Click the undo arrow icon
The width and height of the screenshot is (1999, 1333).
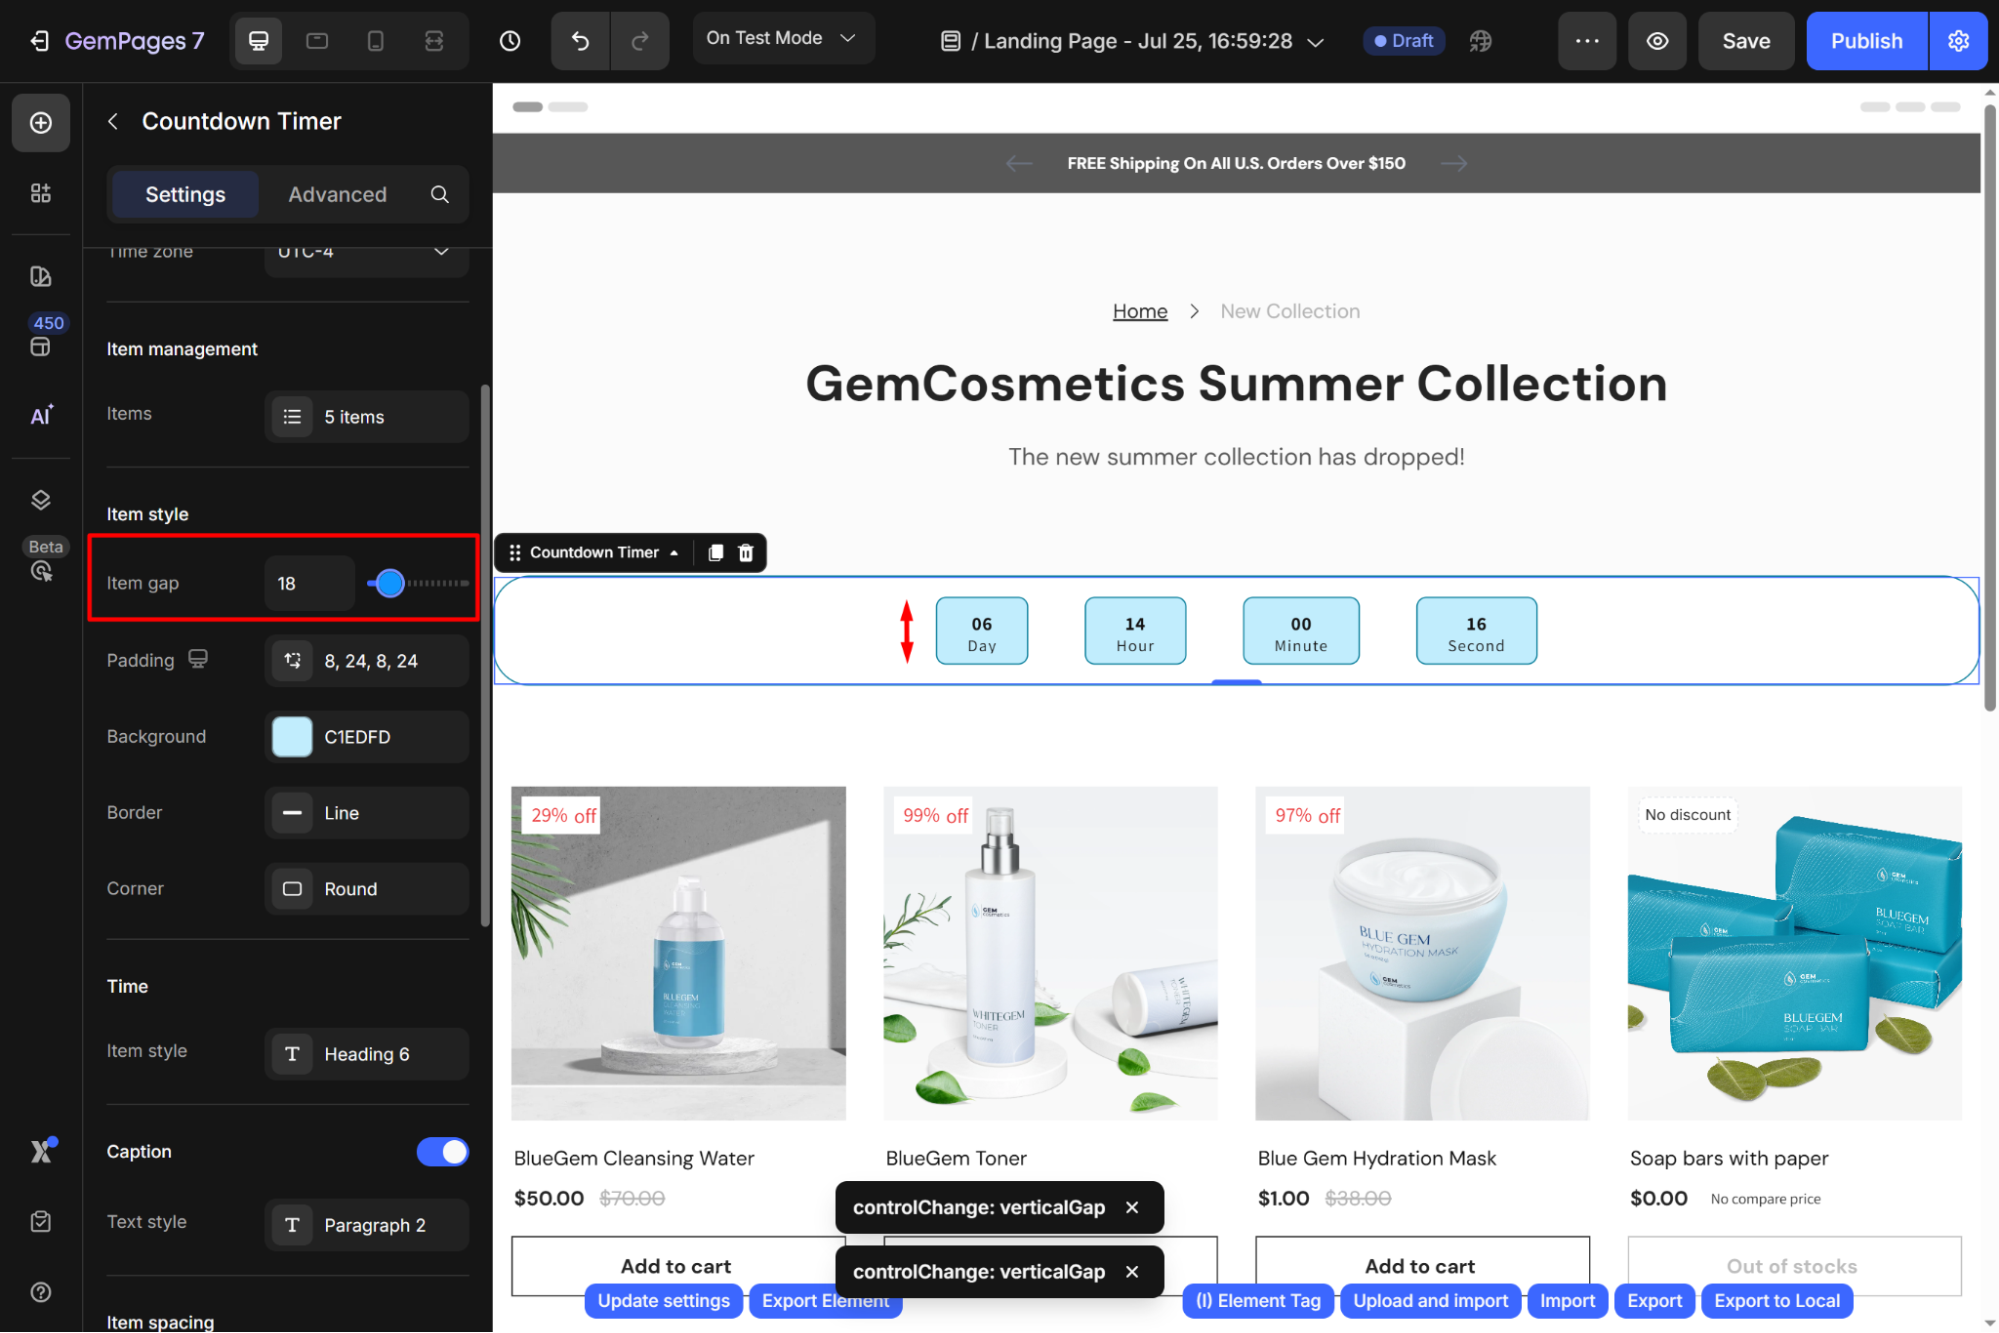(x=580, y=41)
